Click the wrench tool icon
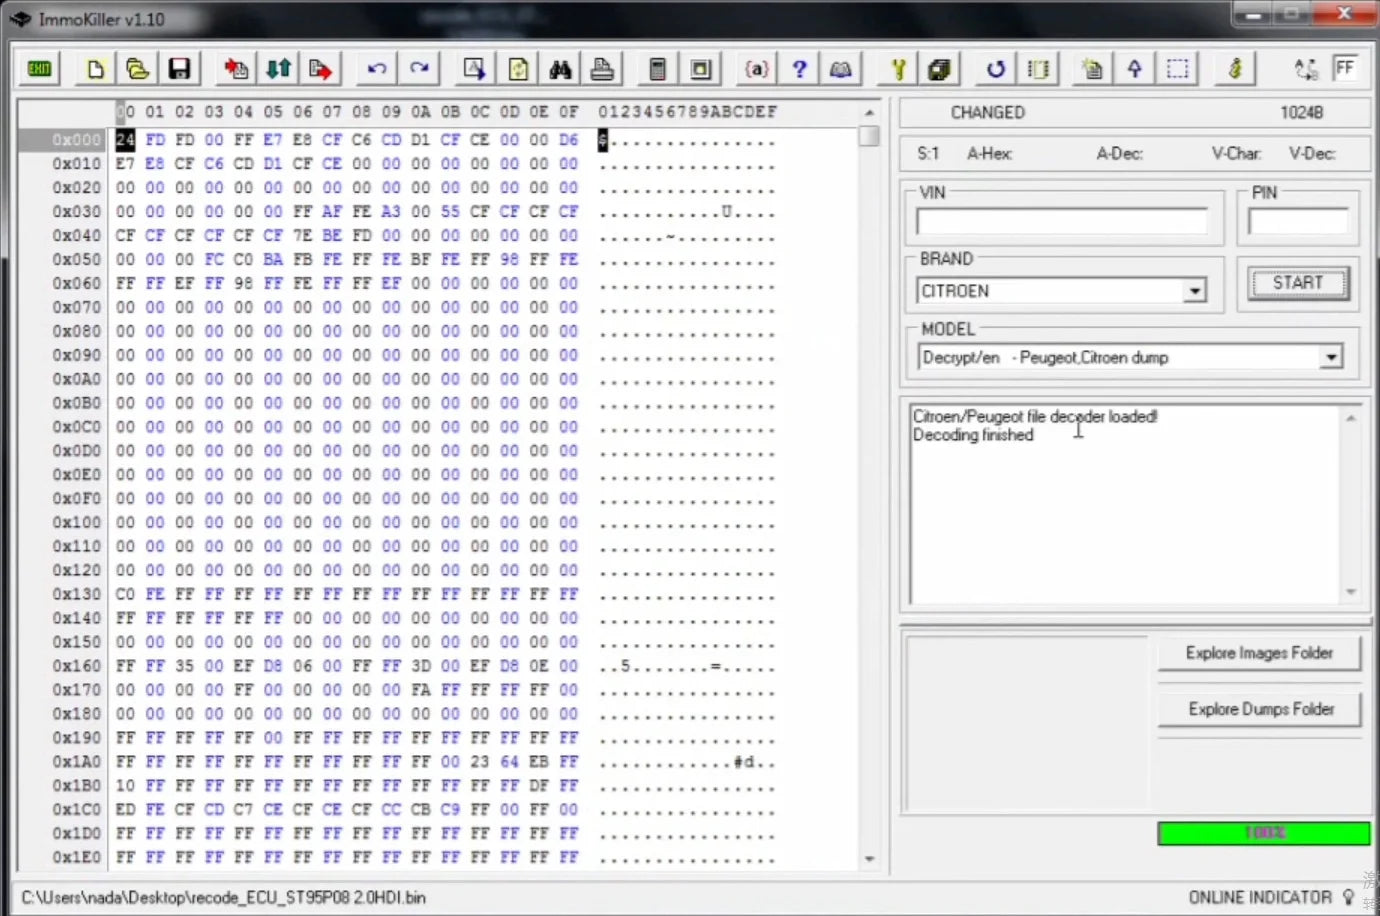 (x=896, y=68)
